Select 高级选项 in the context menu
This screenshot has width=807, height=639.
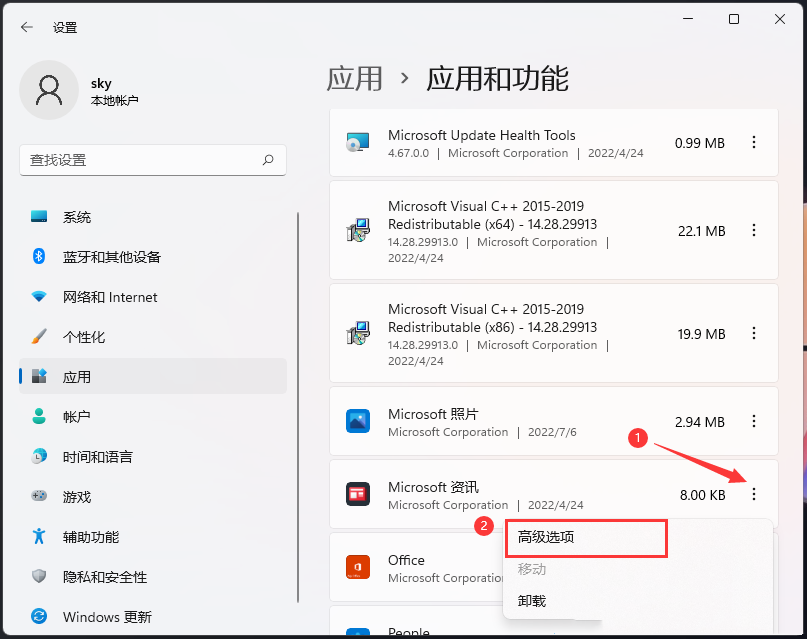click(586, 538)
